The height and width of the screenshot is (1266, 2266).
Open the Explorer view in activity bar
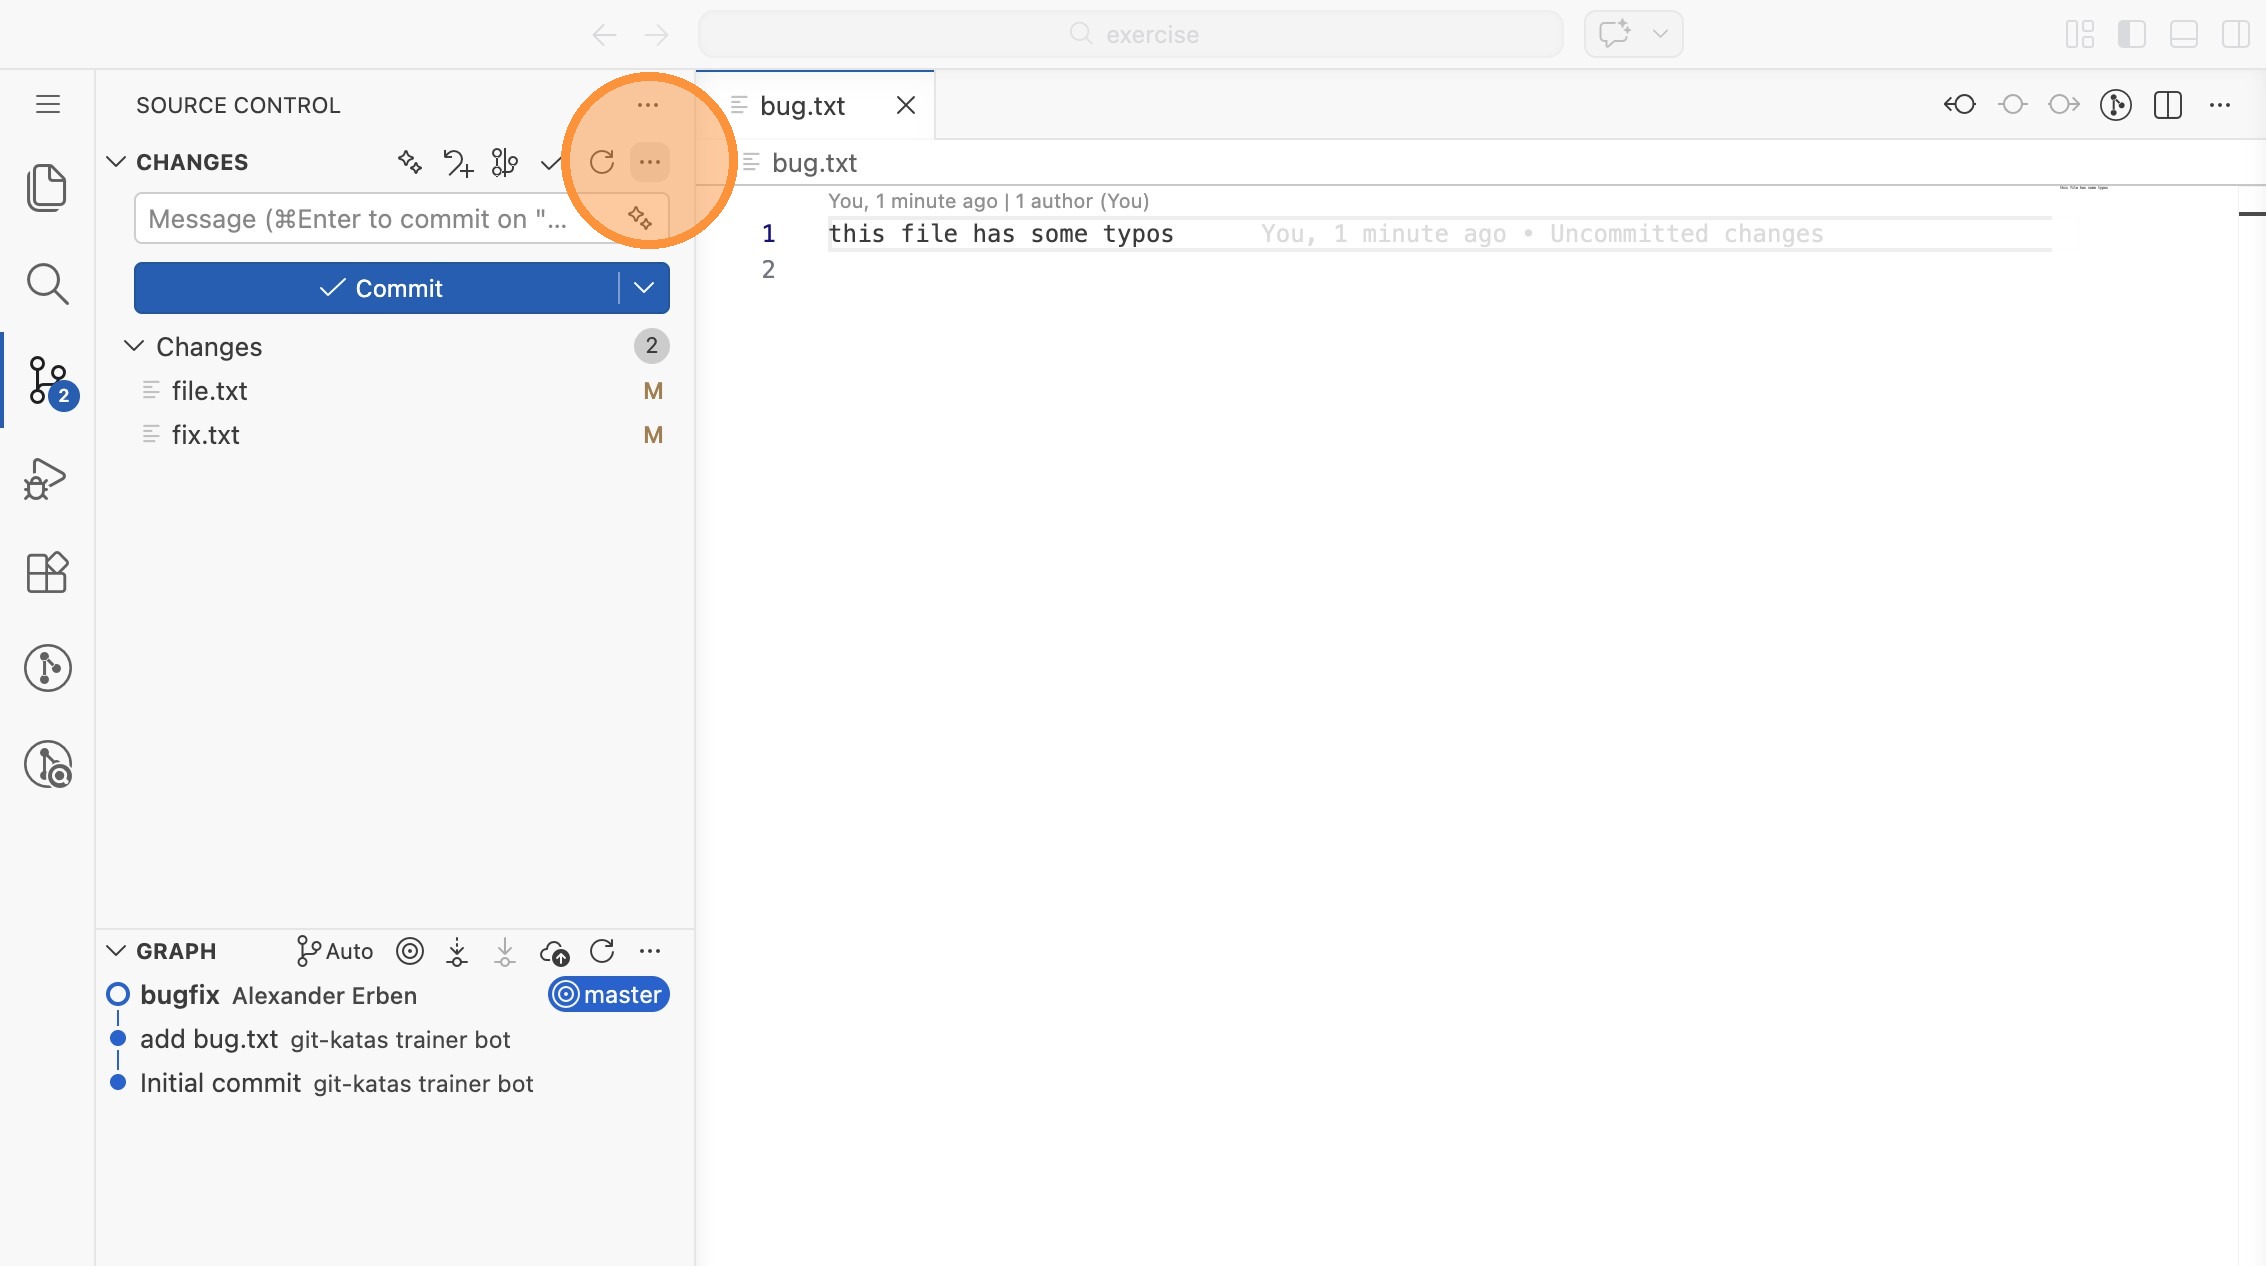click(47, 187)
